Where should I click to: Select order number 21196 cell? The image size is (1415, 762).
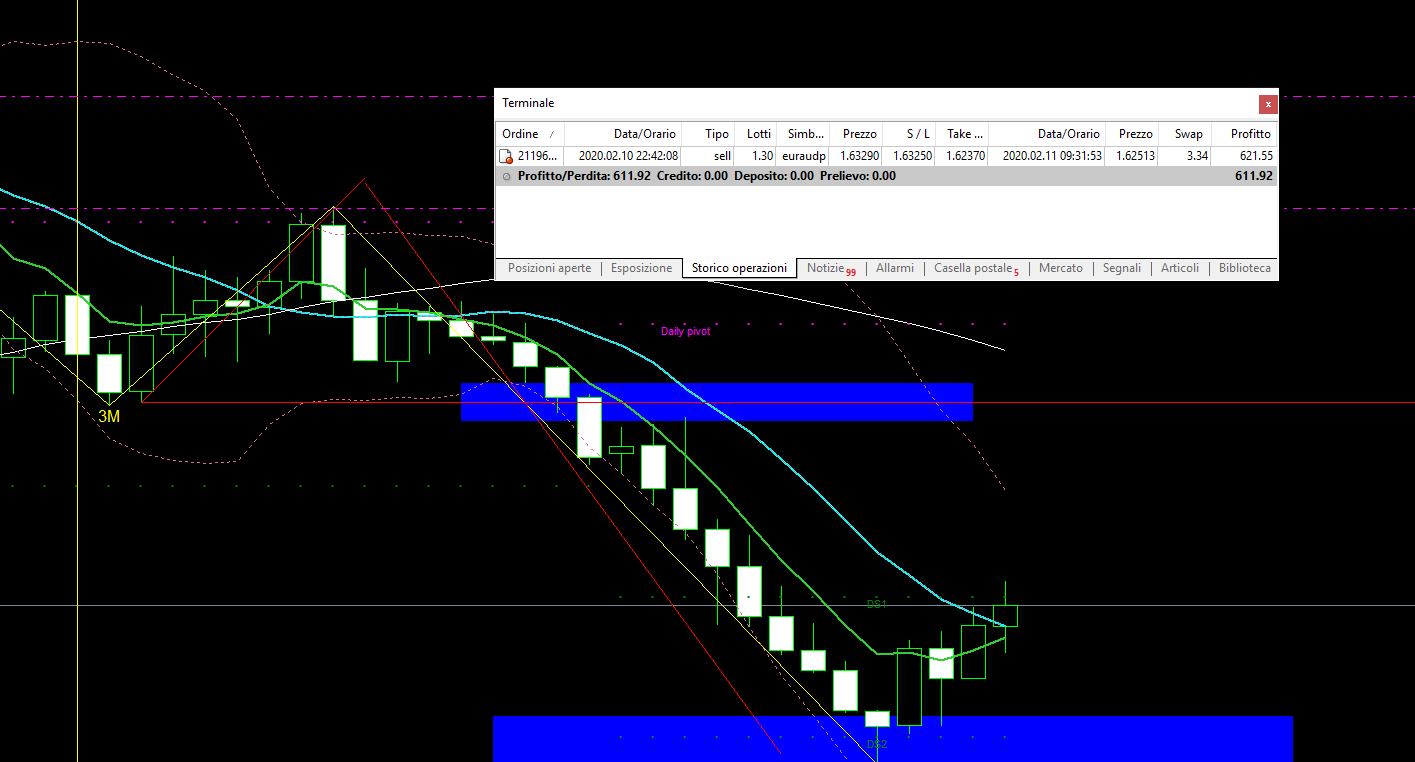(539, 156)
